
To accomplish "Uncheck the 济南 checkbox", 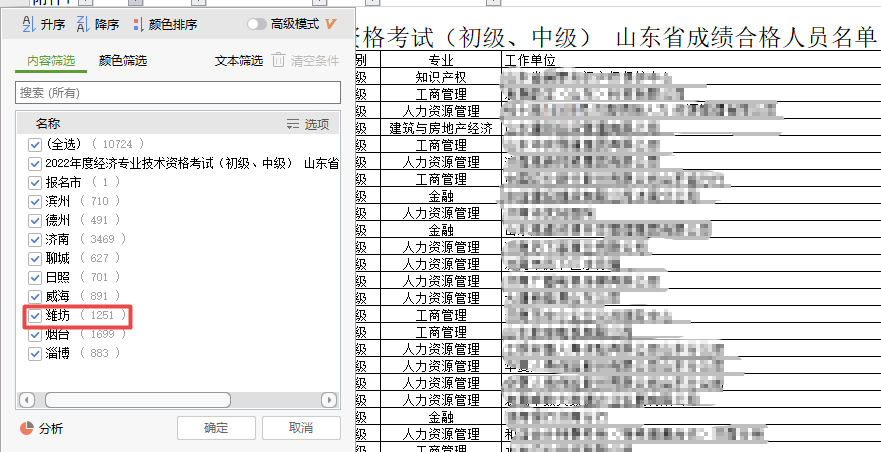I will pyautogui.click(x=35, y=240).
